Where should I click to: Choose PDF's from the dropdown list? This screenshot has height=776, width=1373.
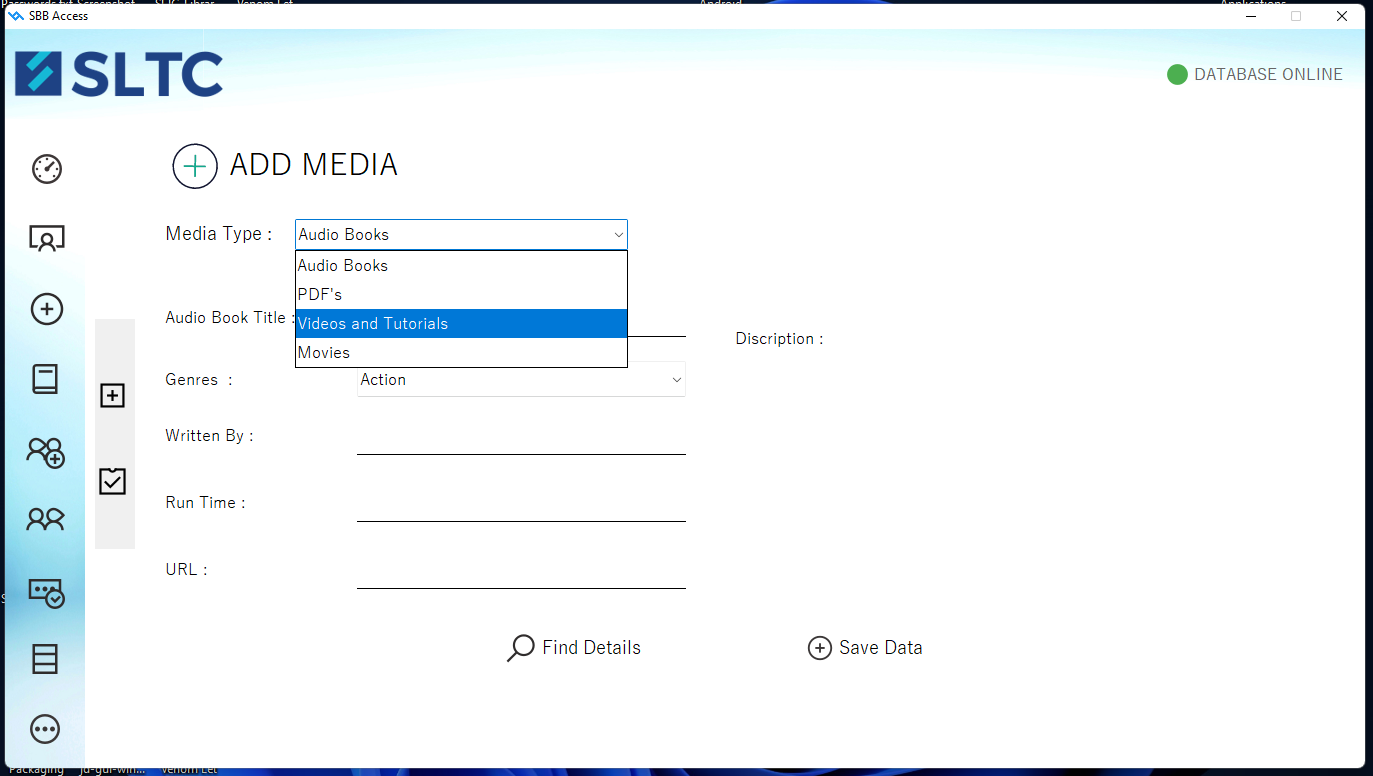(x=461, y=294)
